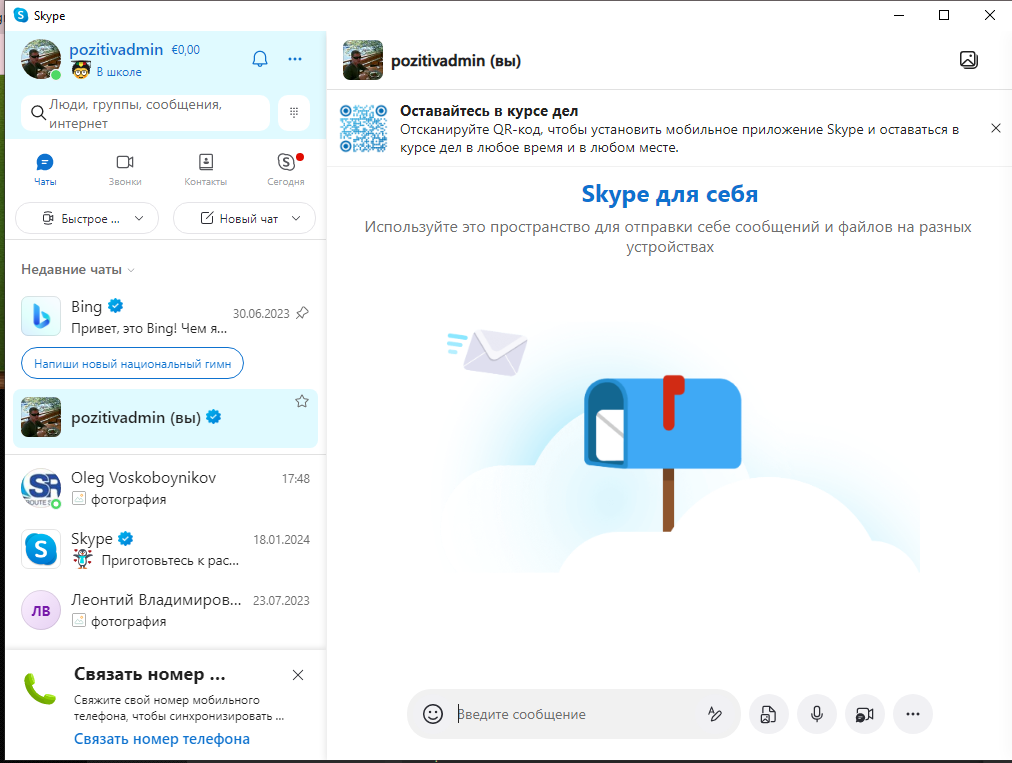The image size is (1012, 763).
Task: Click the В школе mood status
Action: point(119,72)
